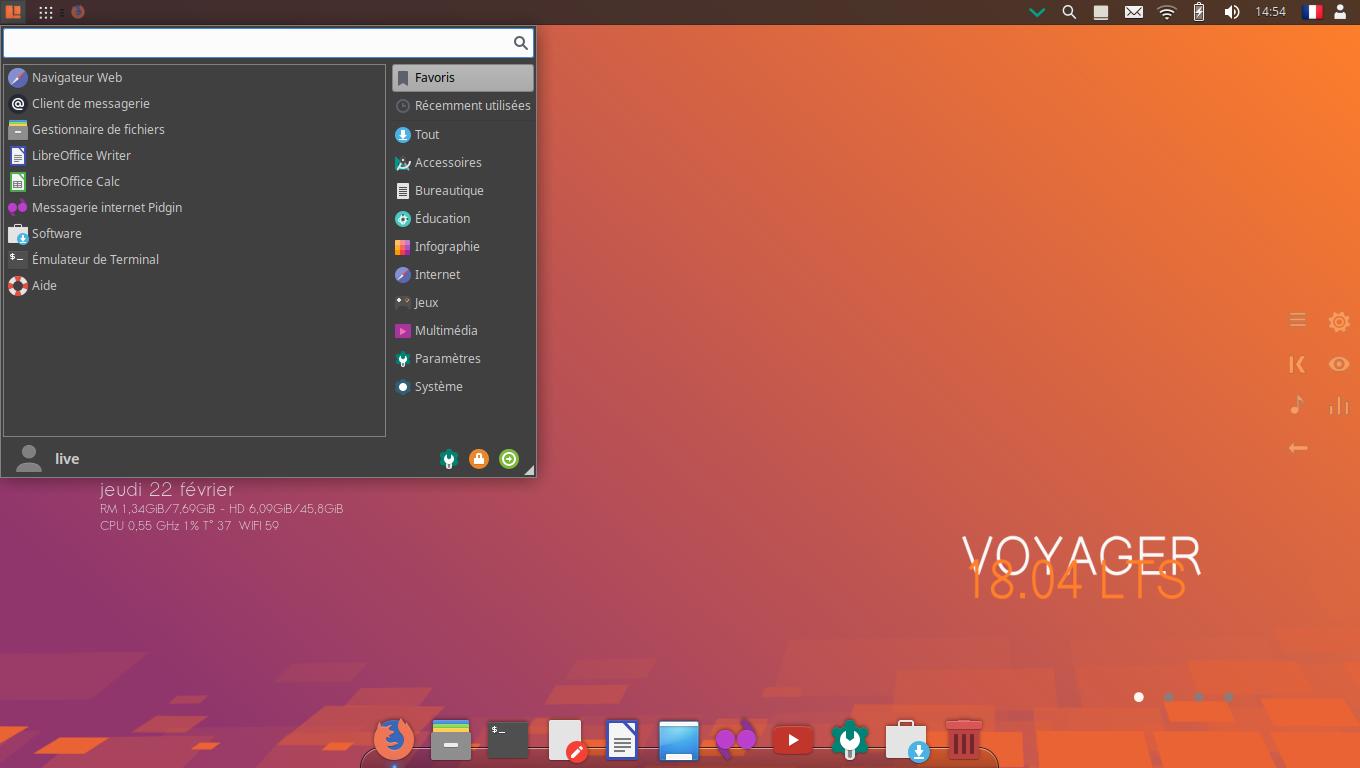Open the text editor dock icon
Screen dimensions: 1360x768
pyautogui.click(x=565, y=741)
